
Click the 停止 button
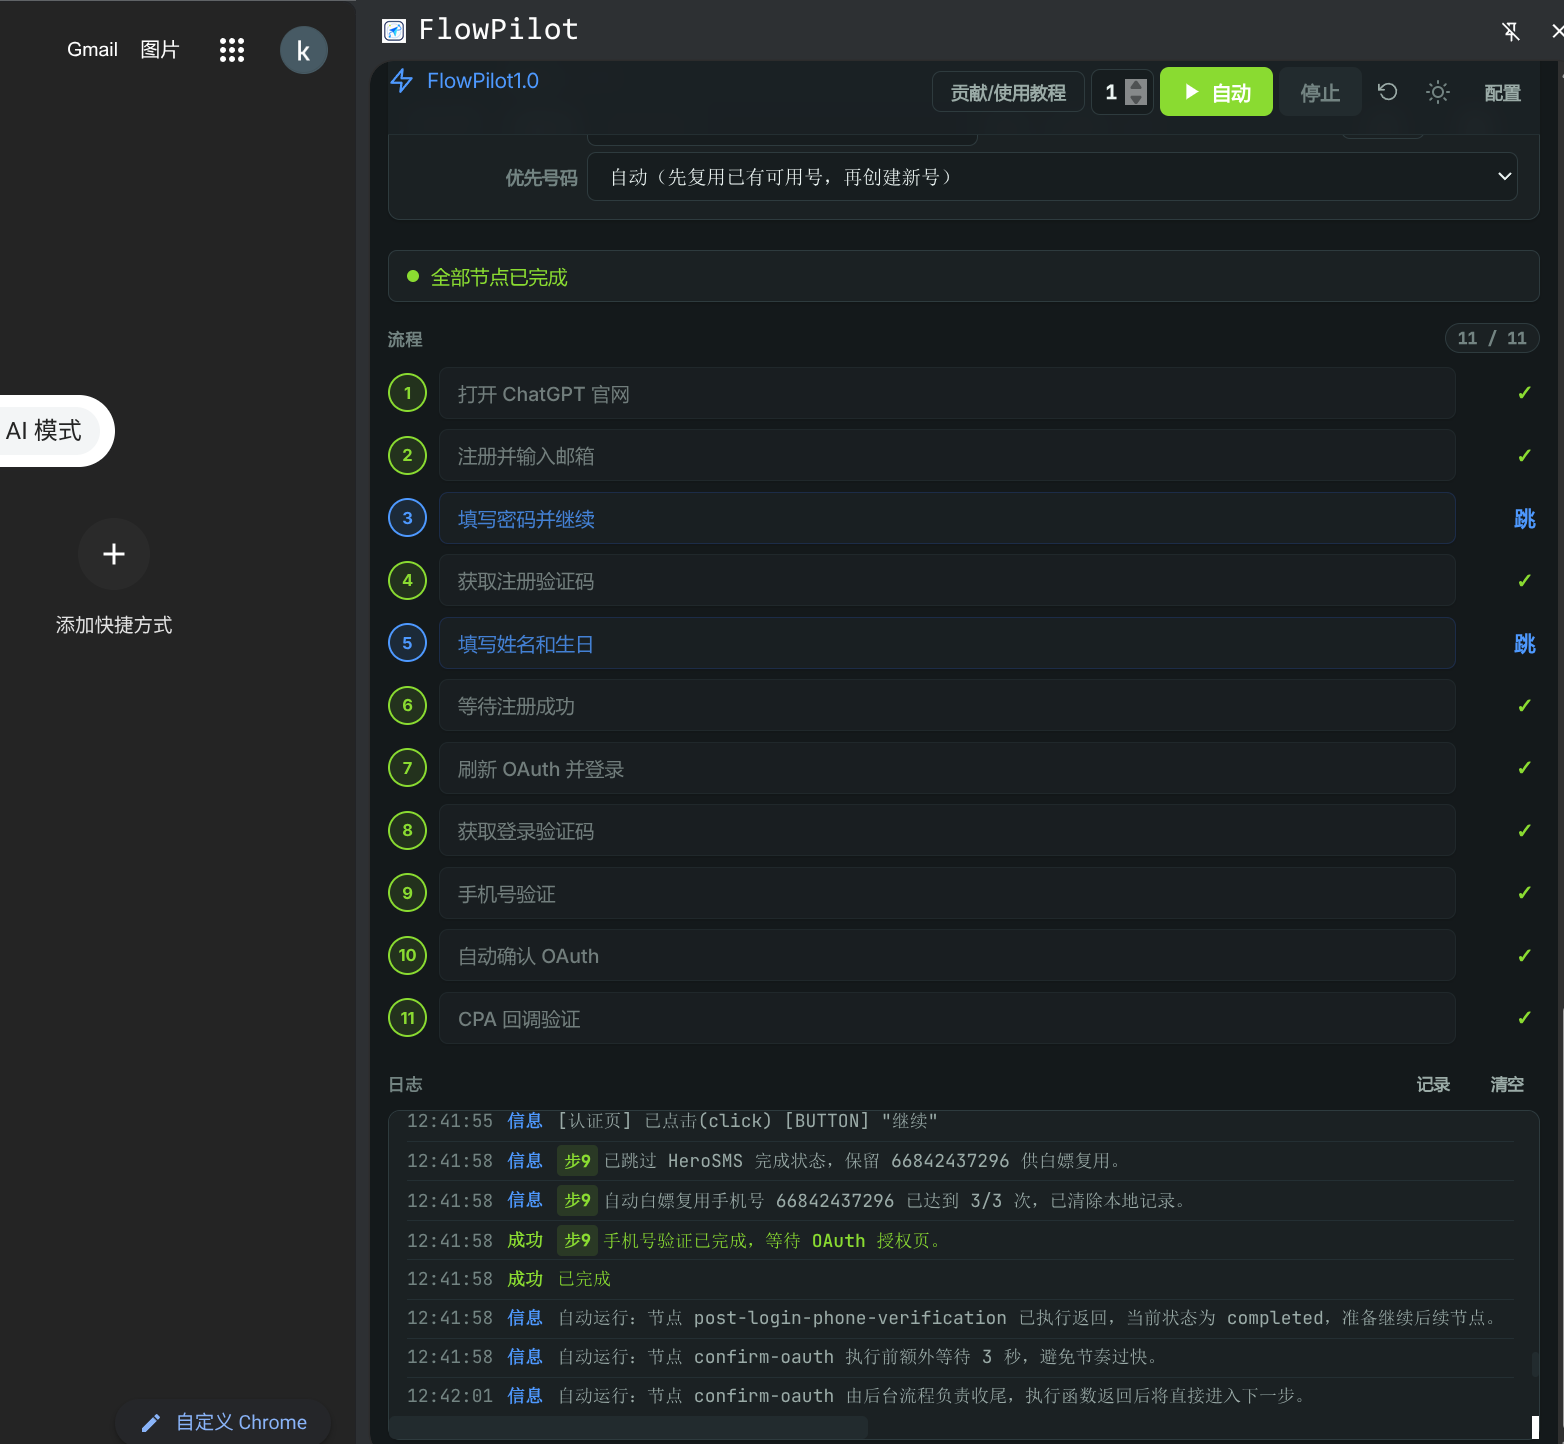(1320, 92)
